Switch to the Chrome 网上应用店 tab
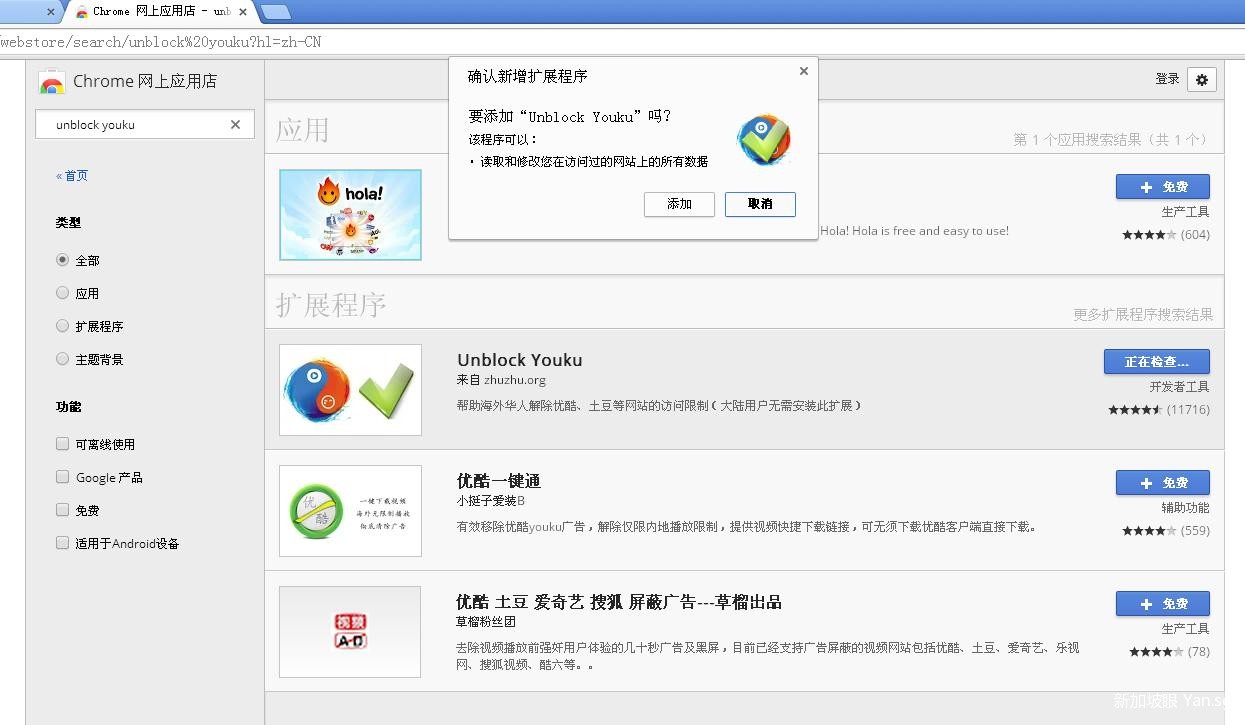 coord(160,12)
